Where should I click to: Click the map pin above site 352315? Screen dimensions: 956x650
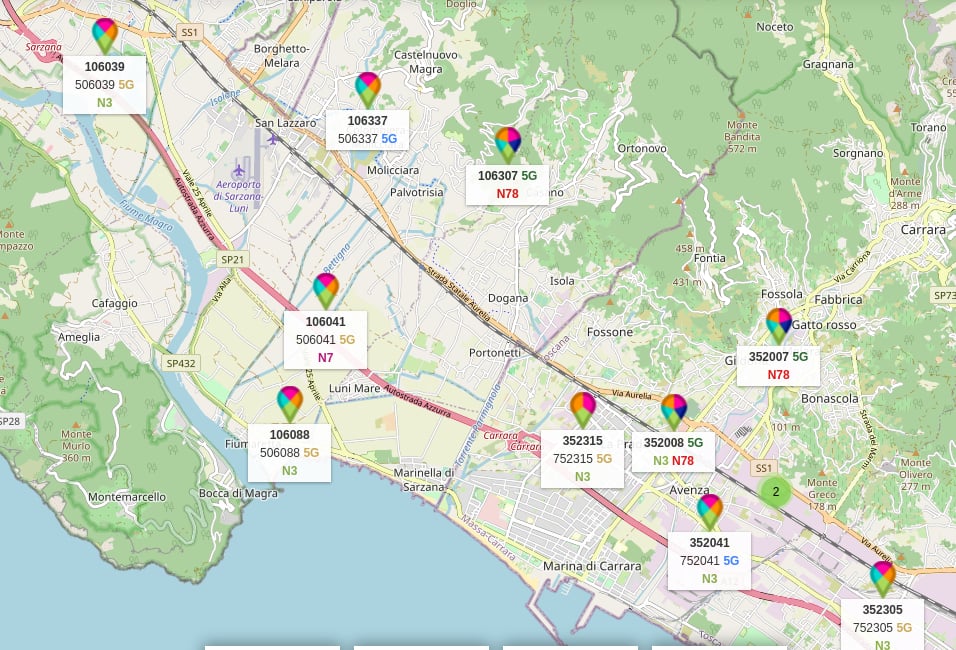pos(583,410)
